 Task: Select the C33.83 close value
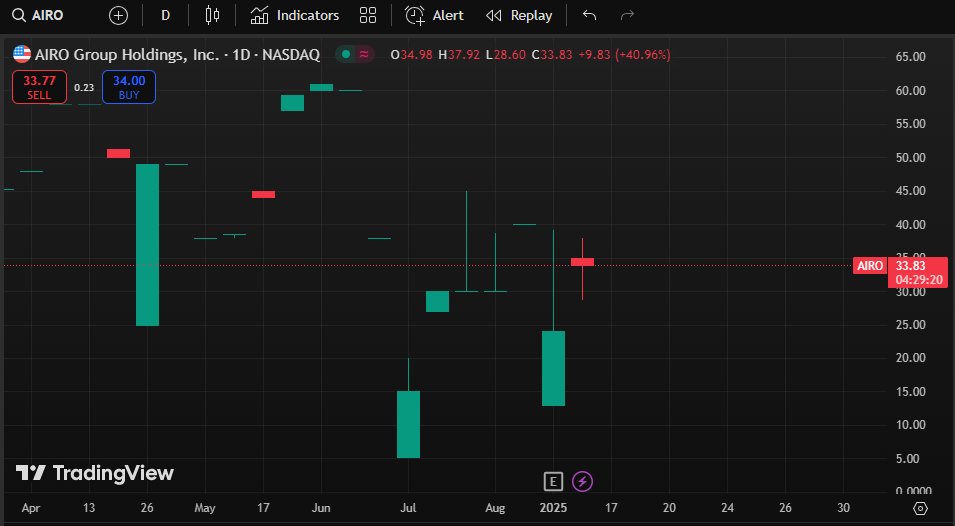pyautogui.click(x=552, y=55)
